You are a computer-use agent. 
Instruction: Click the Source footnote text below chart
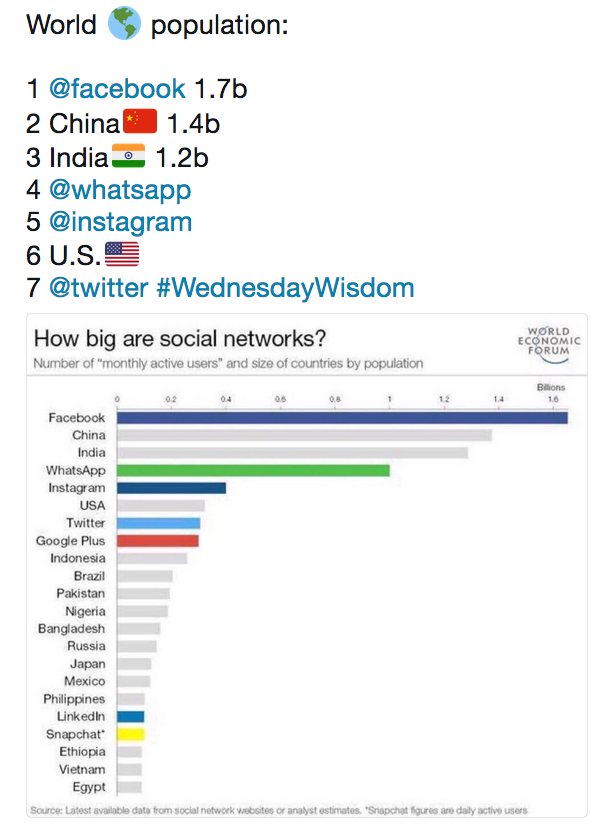tap(278, 810)
